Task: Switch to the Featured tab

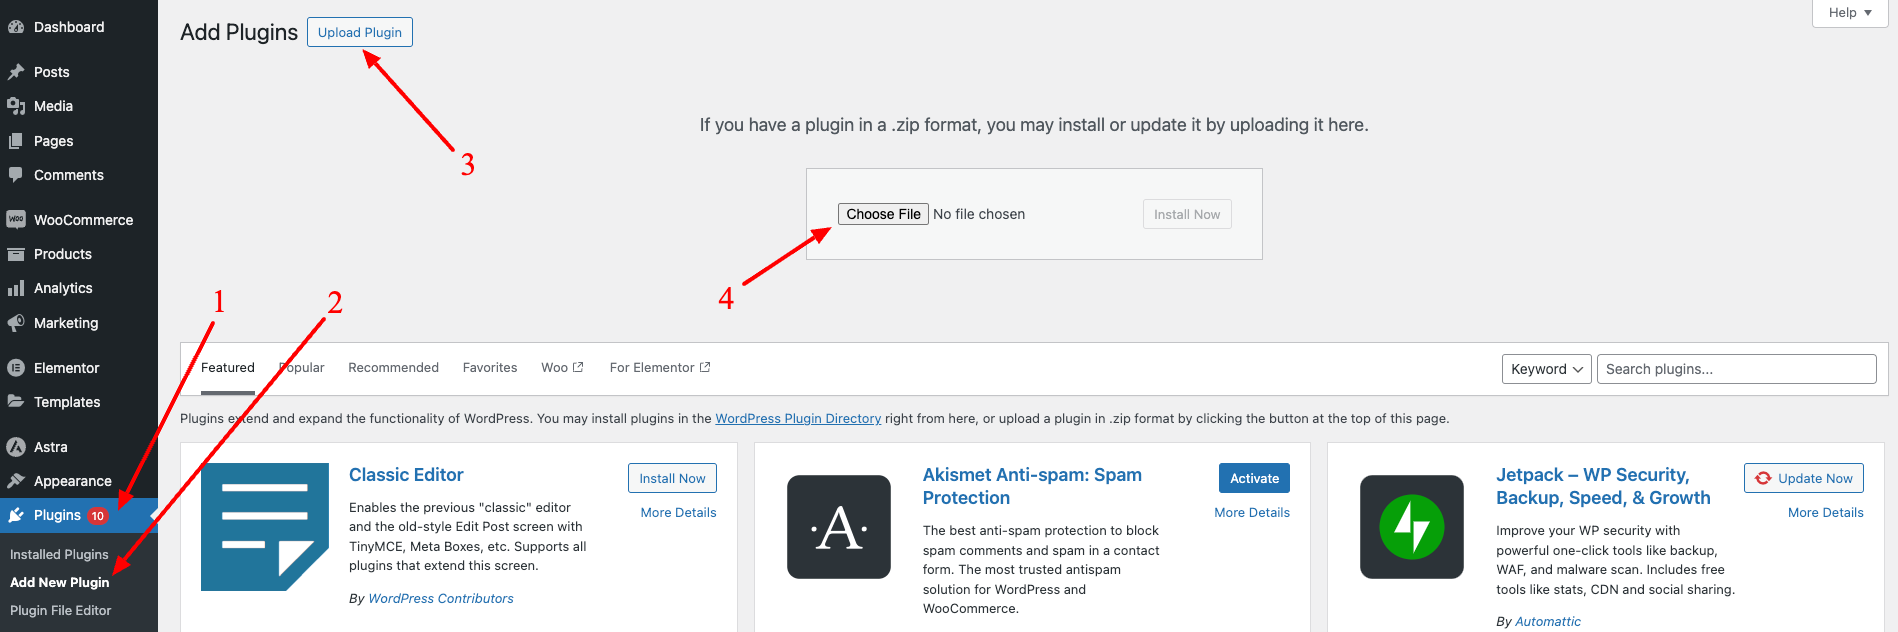Action: [x=228, y=368]
